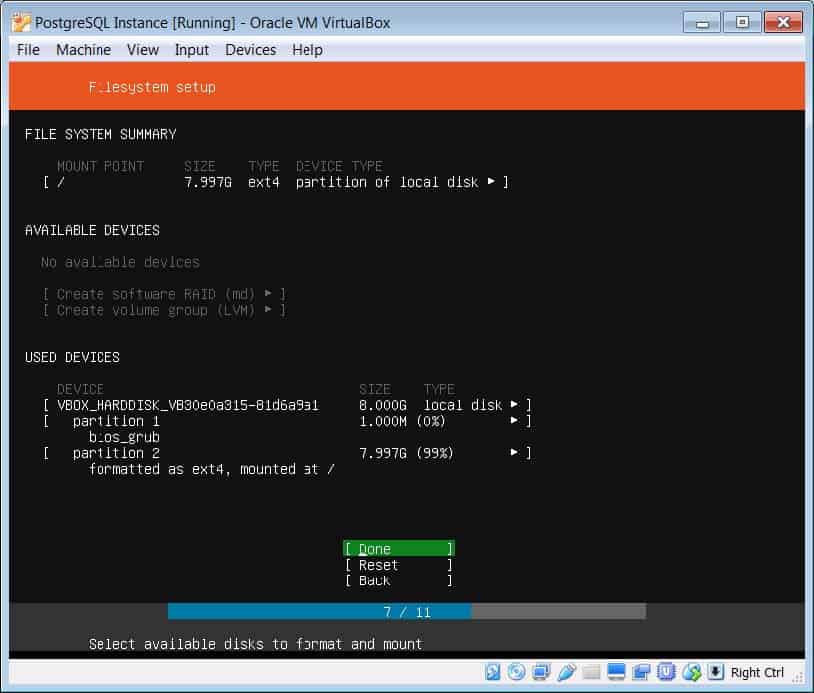Select the highlighted Done button
Screen dimensions: 814x693
pos(399,549)
